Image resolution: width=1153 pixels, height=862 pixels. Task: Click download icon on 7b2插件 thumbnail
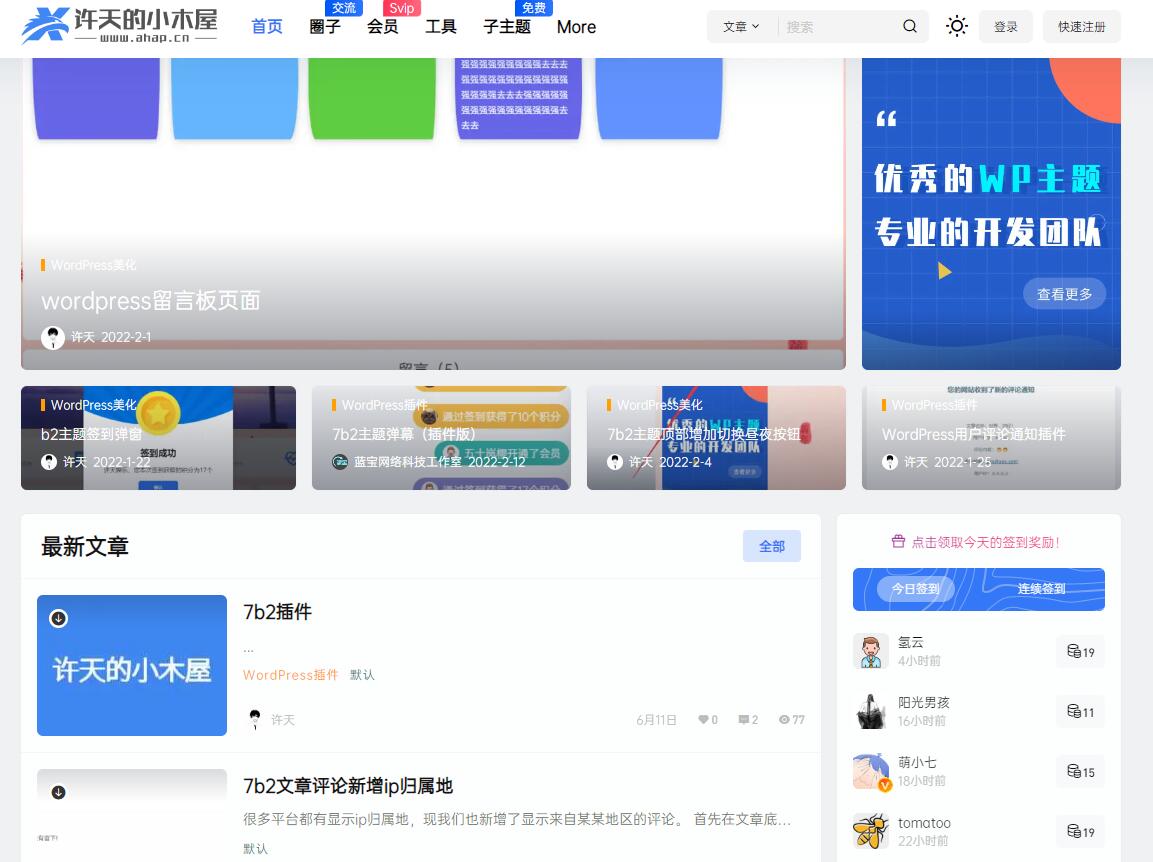tap(58, 619)
